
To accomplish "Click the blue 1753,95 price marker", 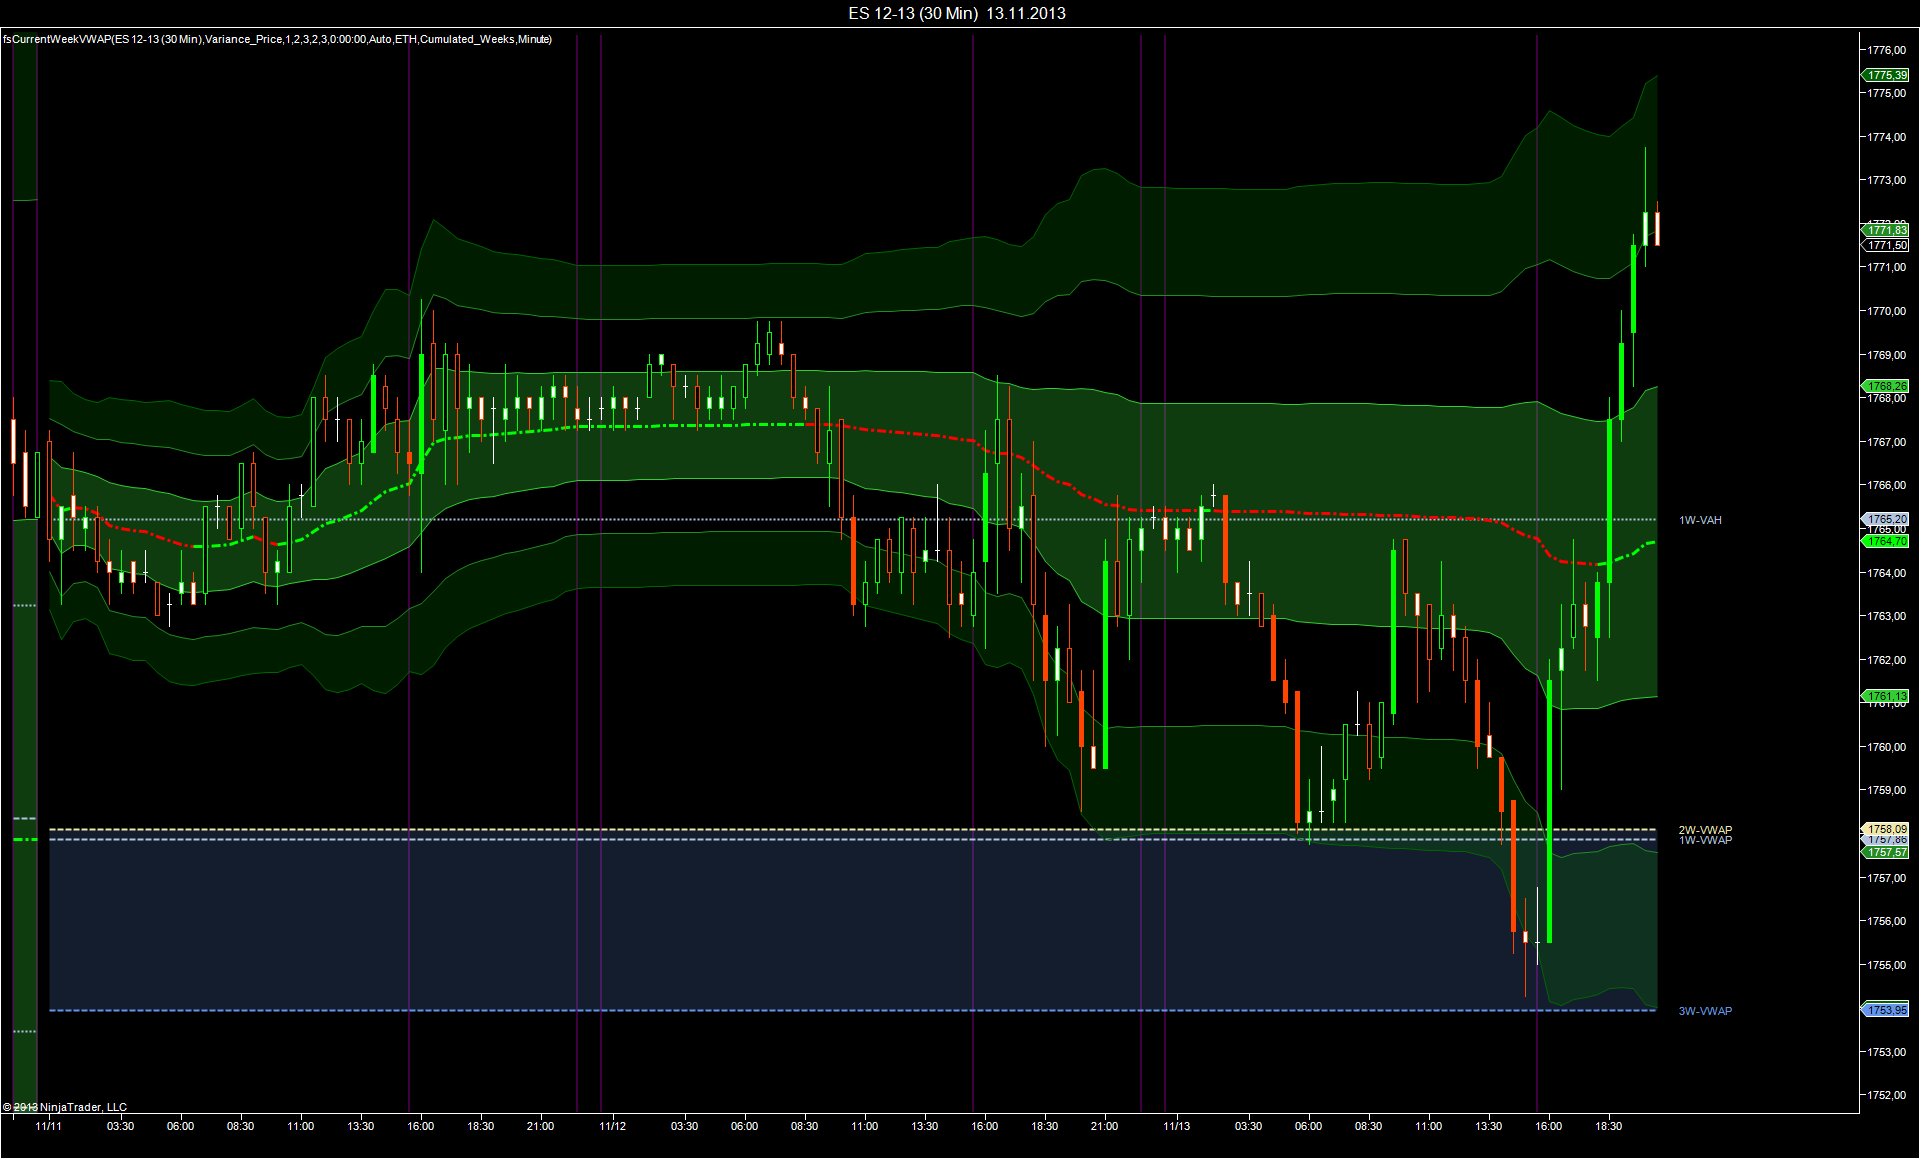I will (1886, 1010).
